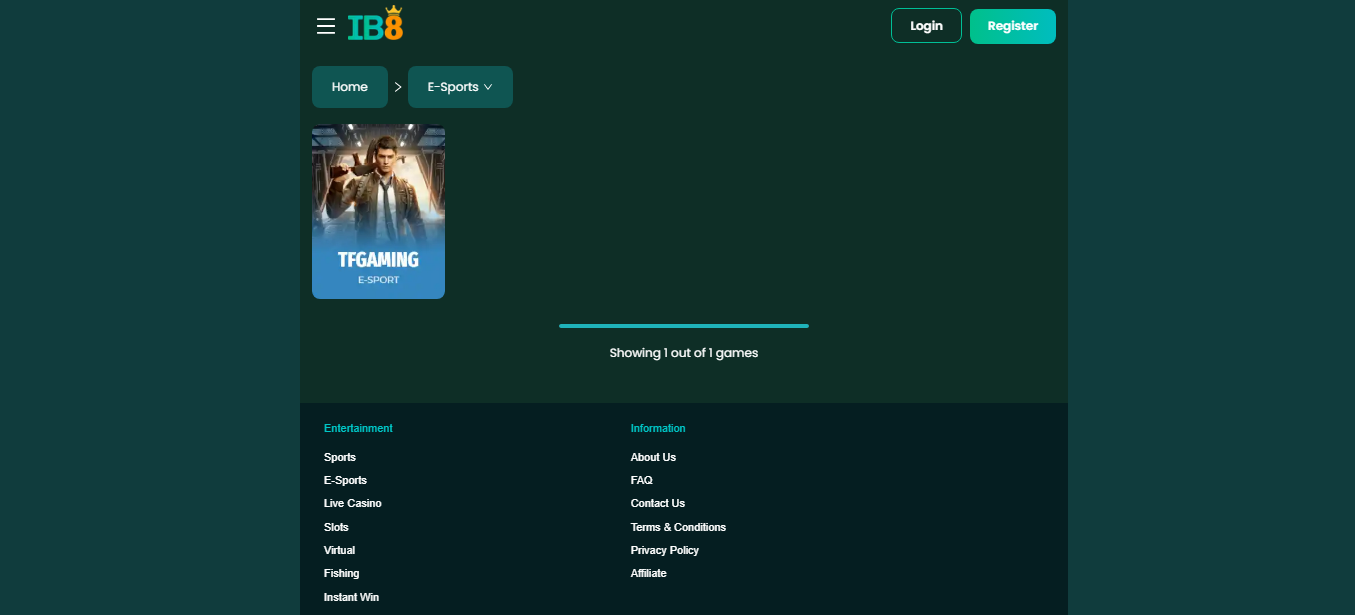Read the Terms & Conditions
This screenshot has height=615, width=1355.
678,527
